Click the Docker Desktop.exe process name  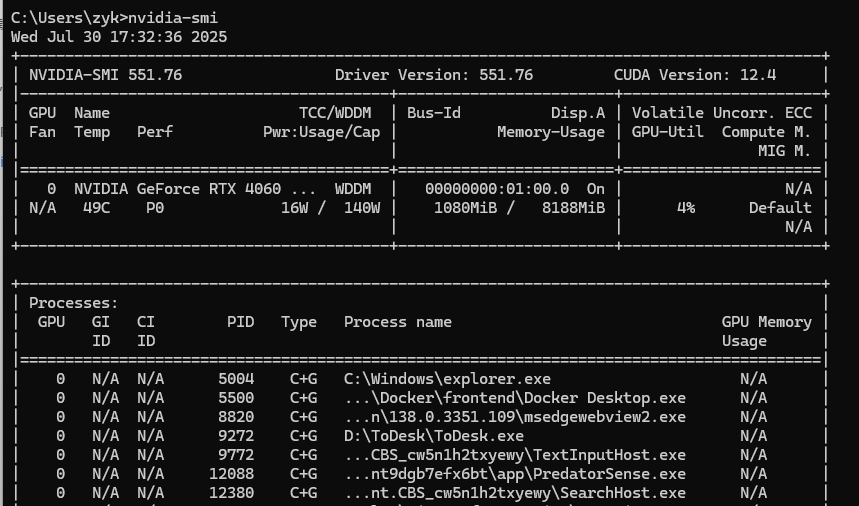click(x=515, y=398)
